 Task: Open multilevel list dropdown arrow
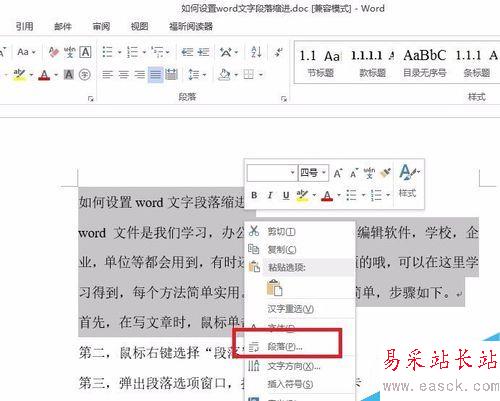(167, 52)
